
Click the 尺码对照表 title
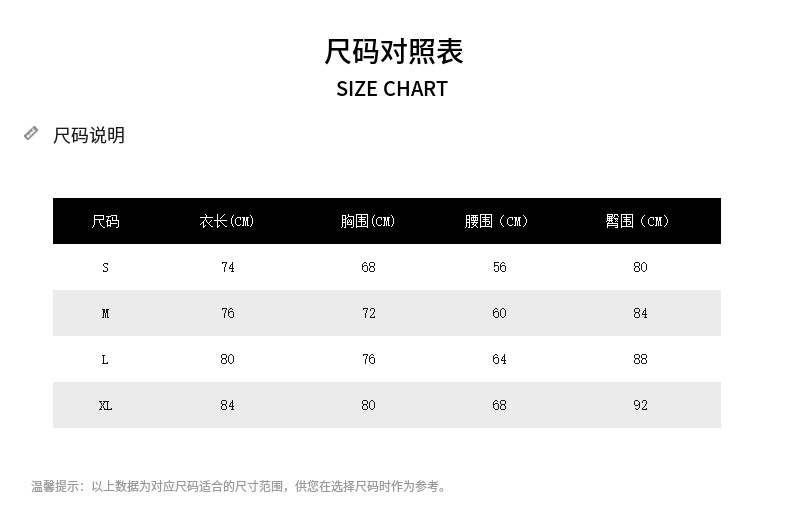pos(394,51)
